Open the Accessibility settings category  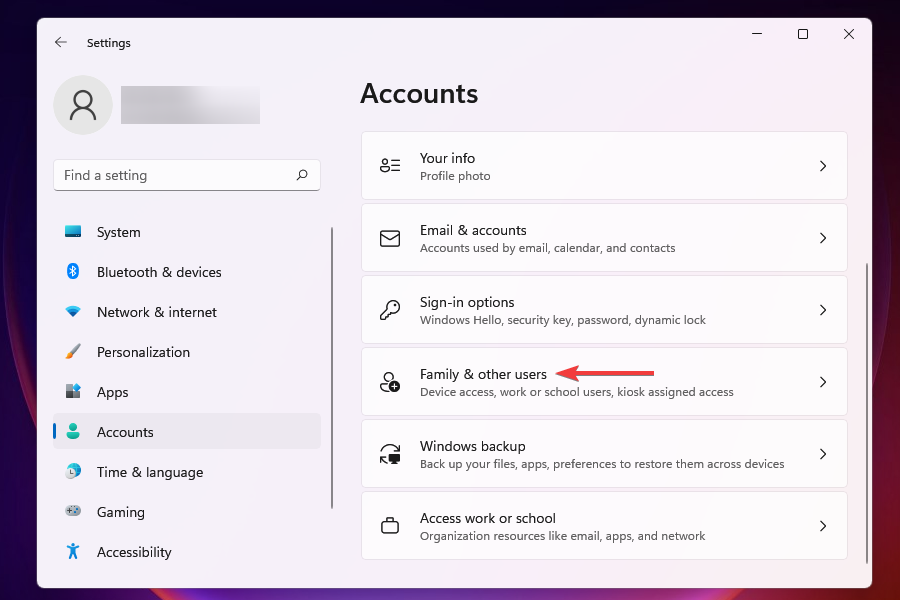click(x=133, y=552)
